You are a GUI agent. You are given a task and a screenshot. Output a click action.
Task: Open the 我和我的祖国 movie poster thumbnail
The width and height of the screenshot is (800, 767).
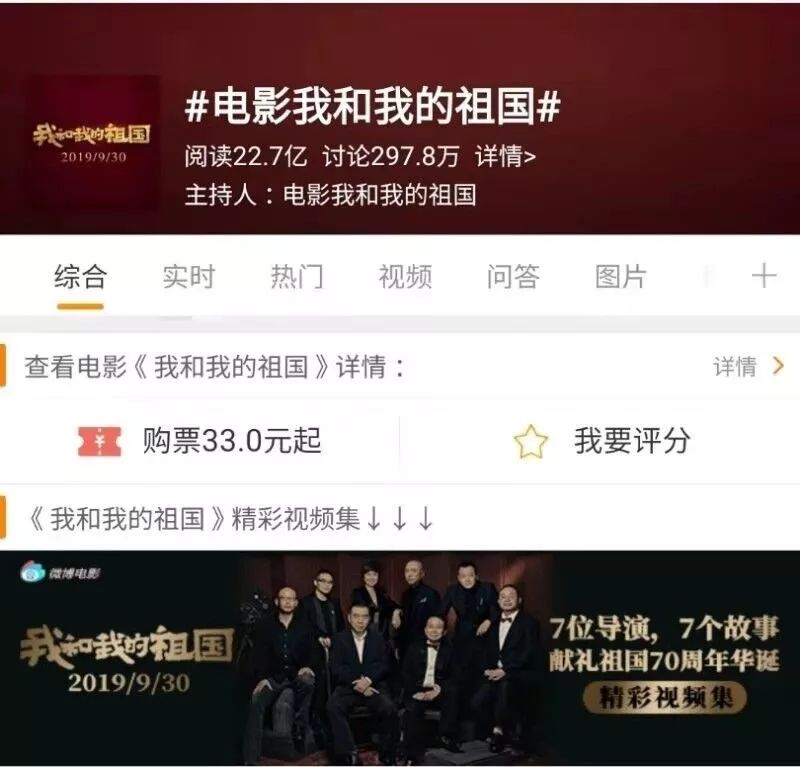[92, 142]
